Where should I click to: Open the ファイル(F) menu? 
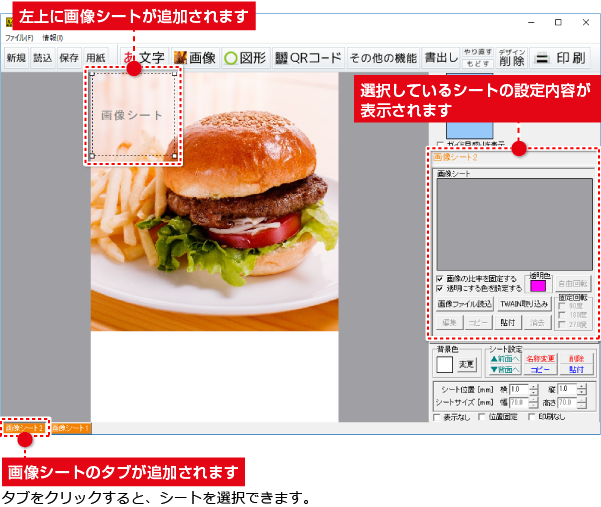coord(19,37)
